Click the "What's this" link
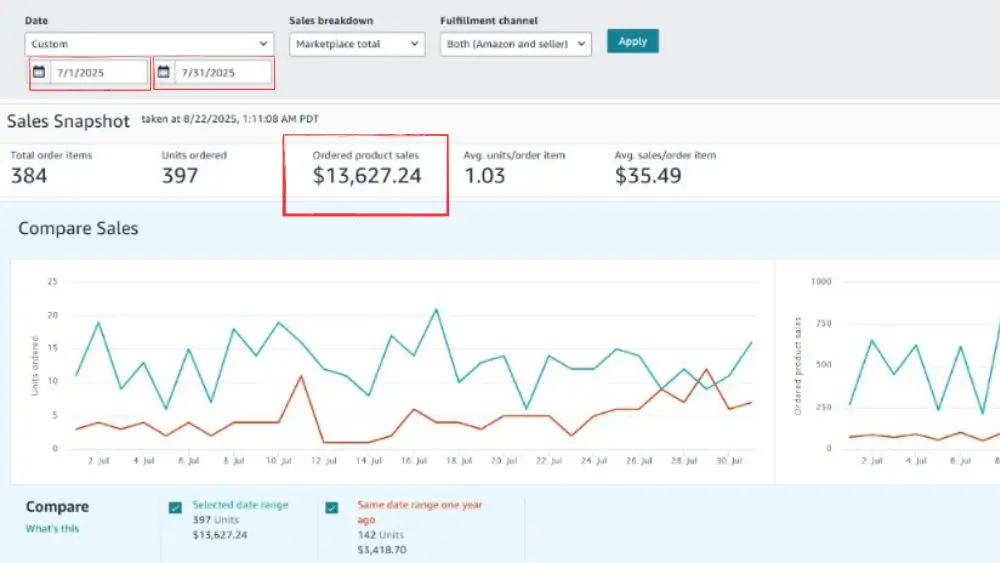This screenshot has width=1000, height=563. (52, 528)
